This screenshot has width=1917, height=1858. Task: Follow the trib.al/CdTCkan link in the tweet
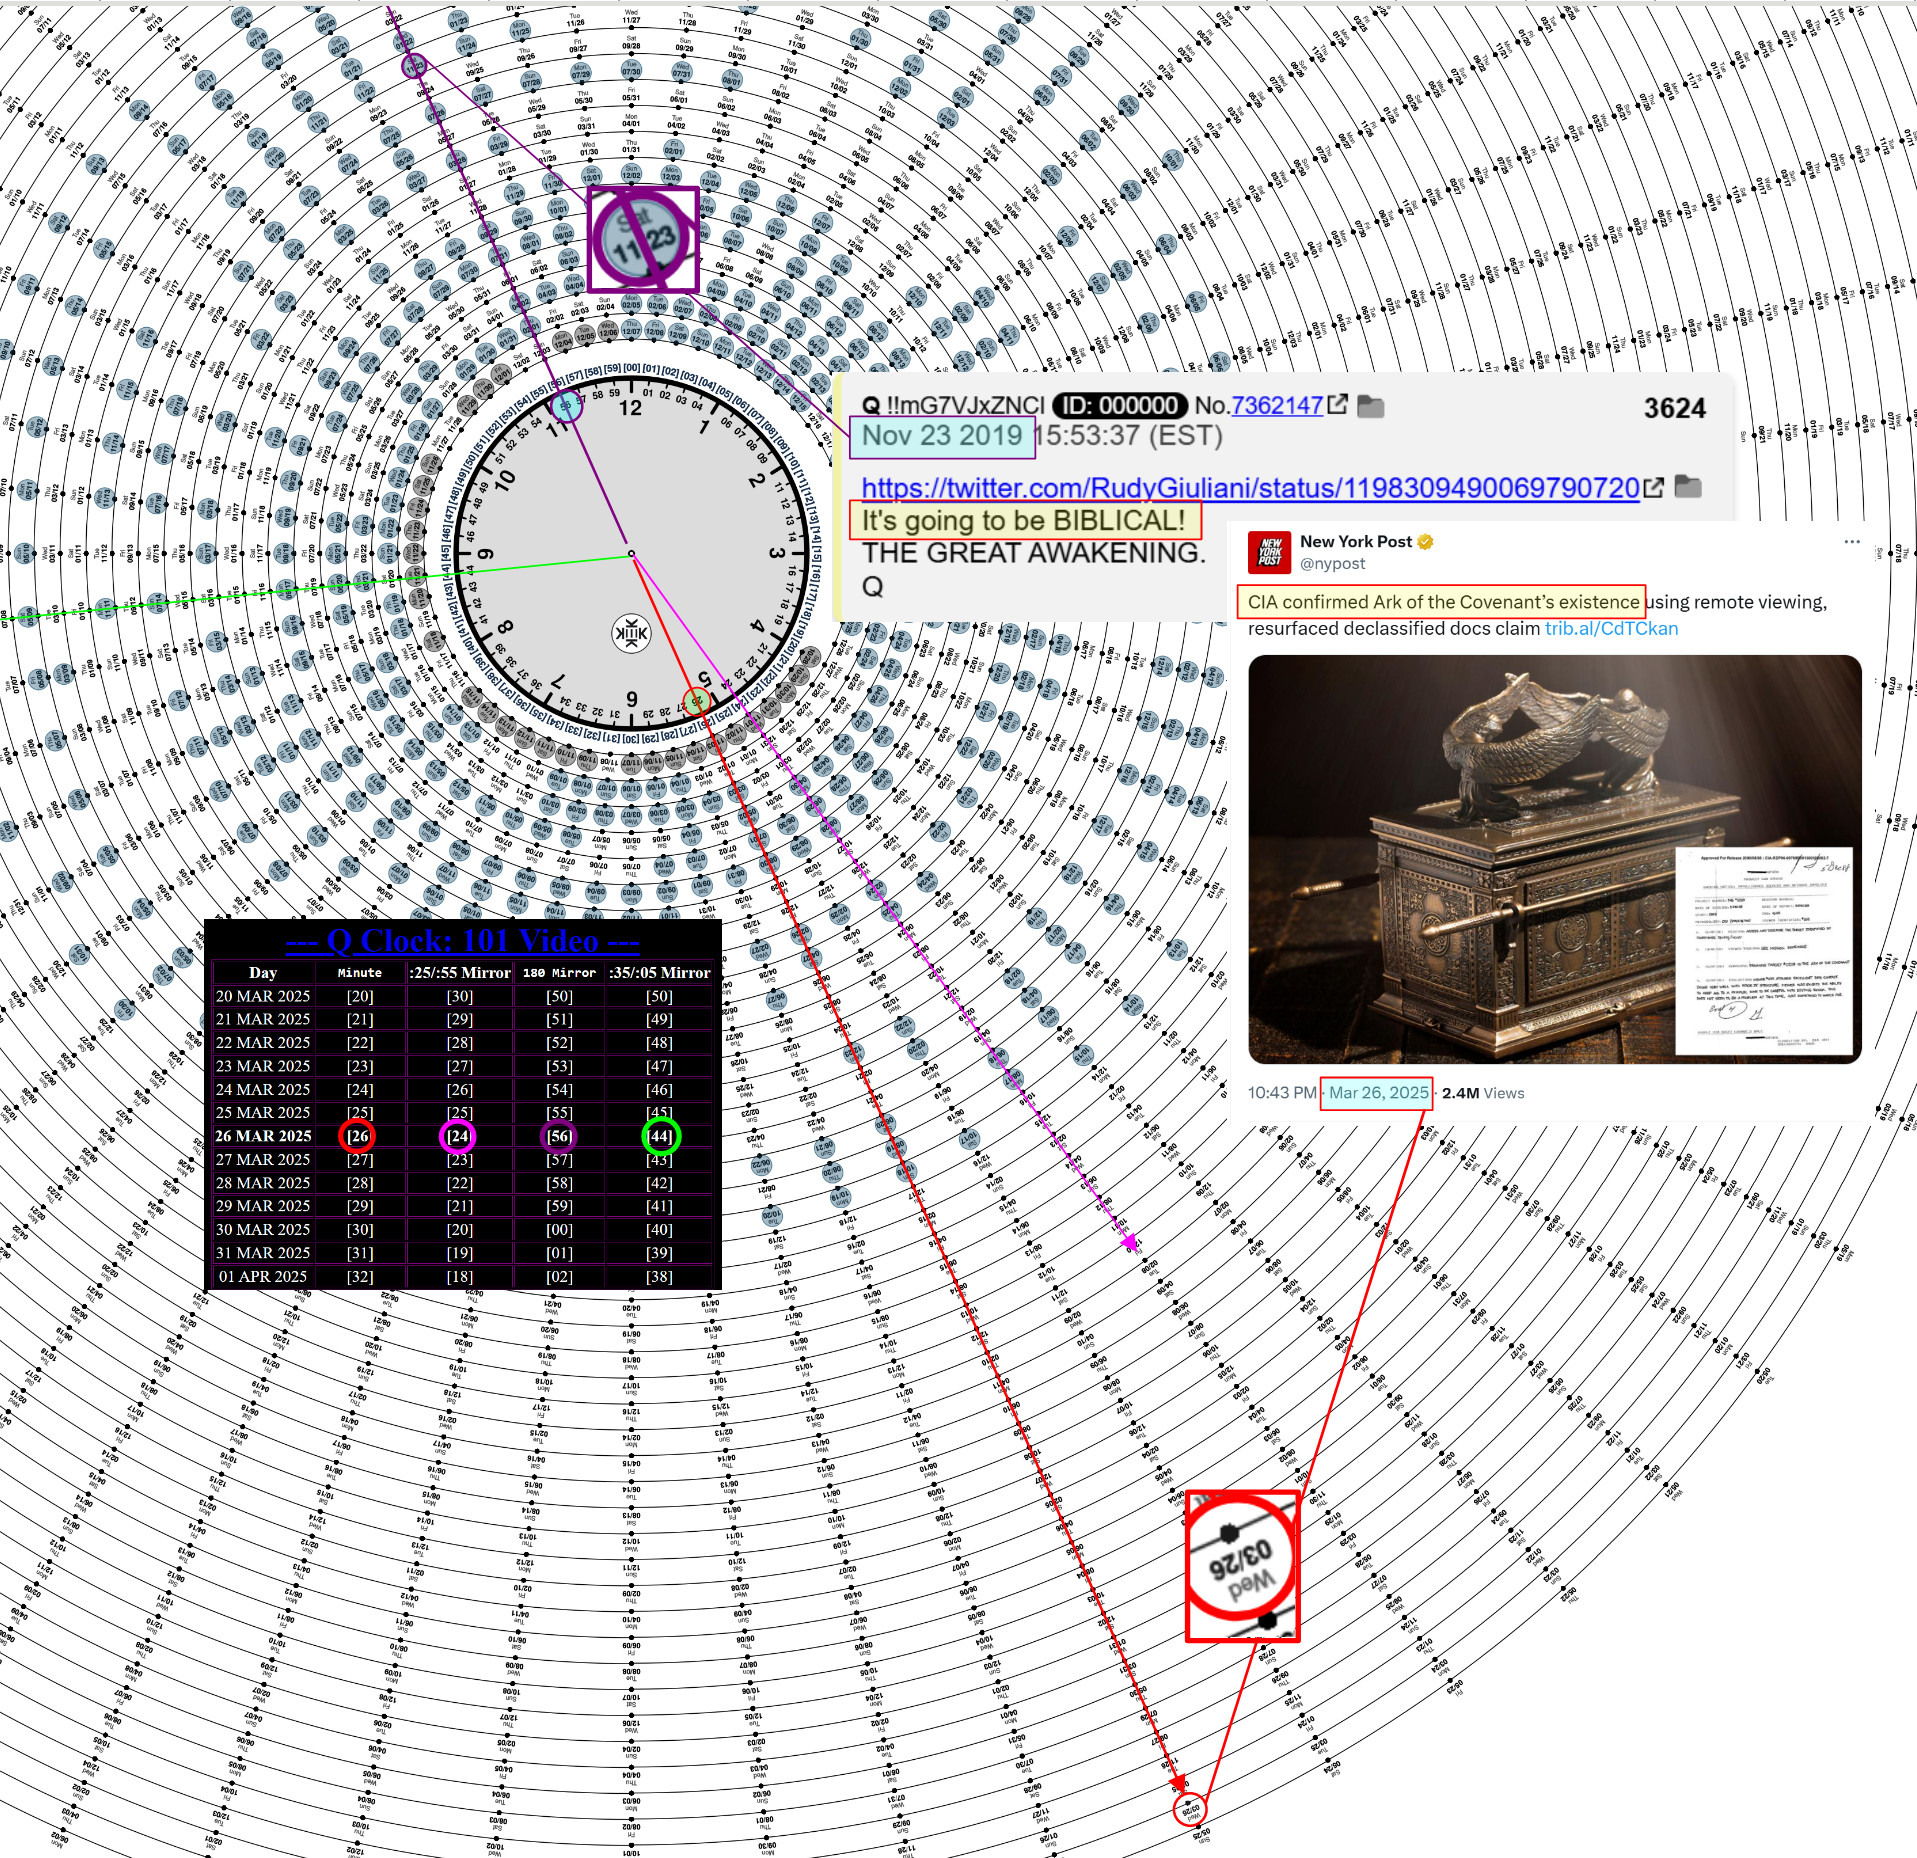[1611, 629]
